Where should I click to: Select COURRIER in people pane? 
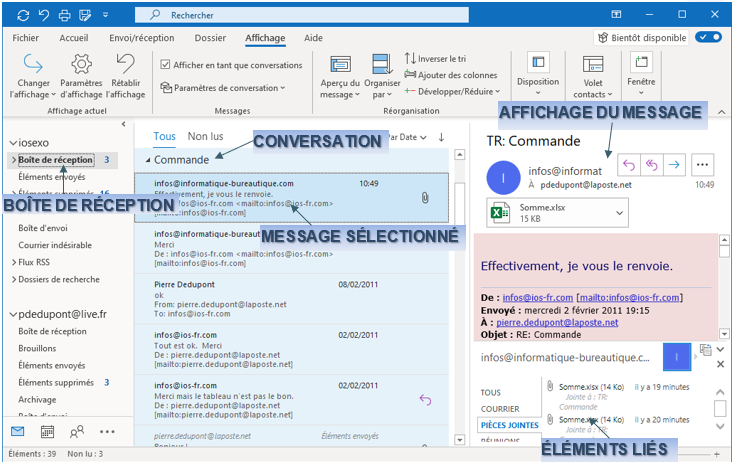click(x=500, y=409)
